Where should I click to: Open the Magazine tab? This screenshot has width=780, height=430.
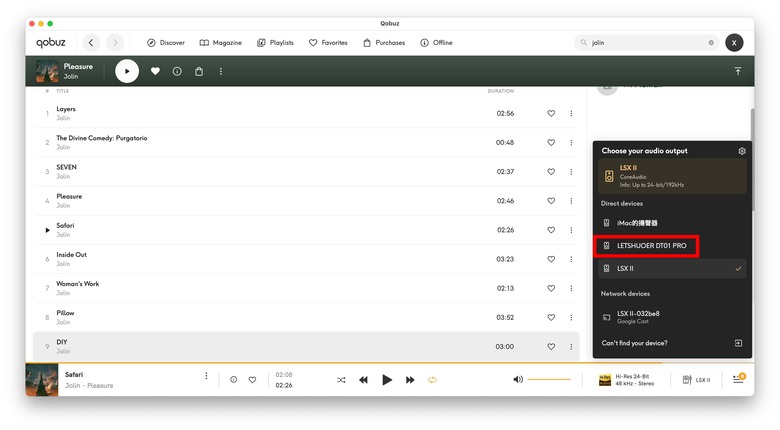[x=220, y=43]
